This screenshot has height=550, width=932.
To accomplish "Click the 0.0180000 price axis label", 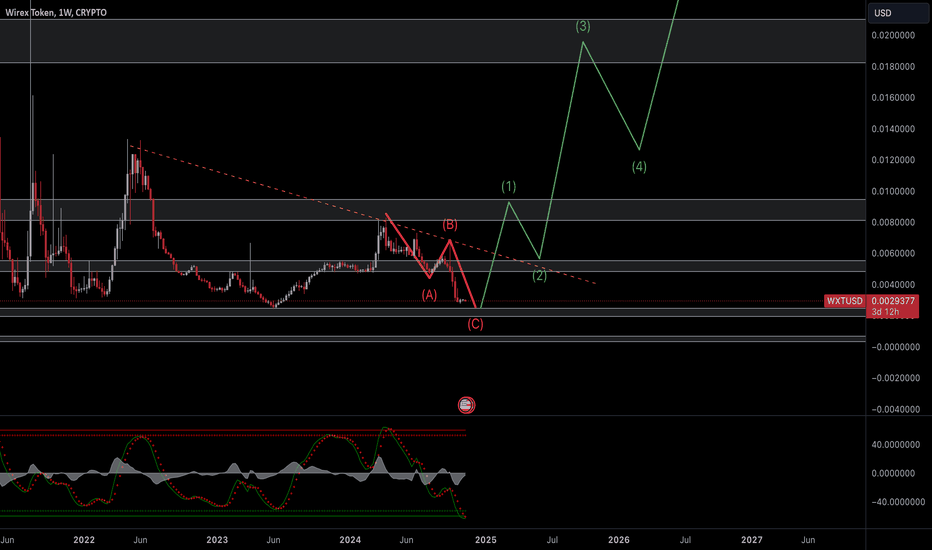I will [x=893, y=67].
